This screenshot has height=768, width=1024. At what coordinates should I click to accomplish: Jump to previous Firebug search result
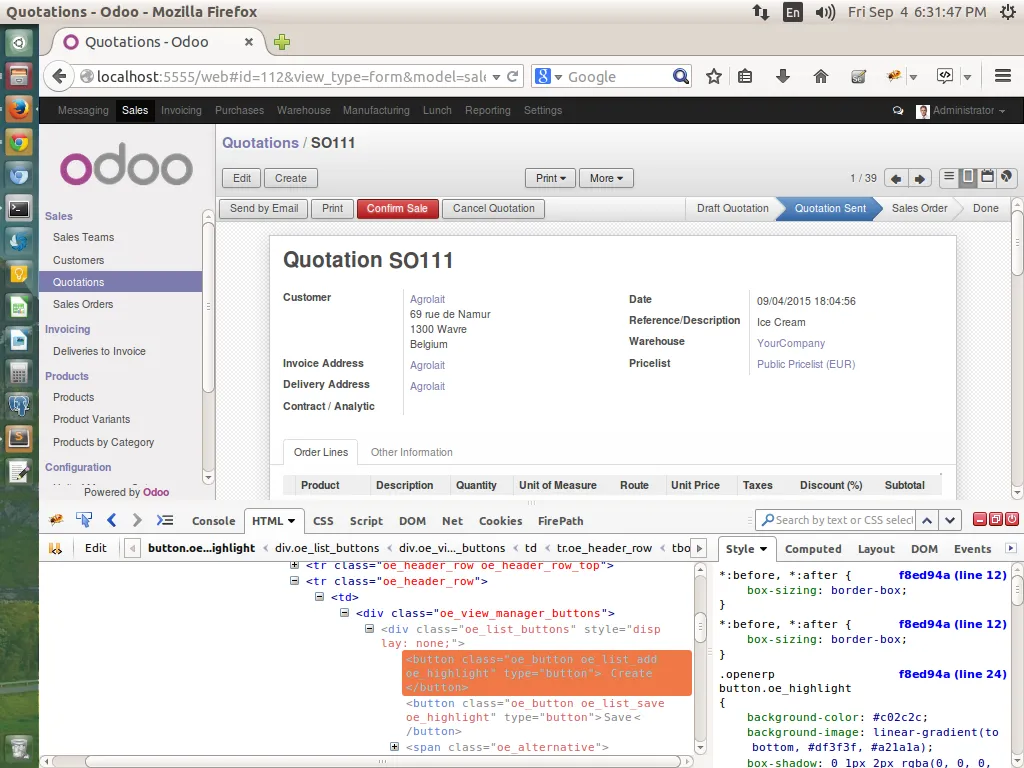tap(927, 520)
